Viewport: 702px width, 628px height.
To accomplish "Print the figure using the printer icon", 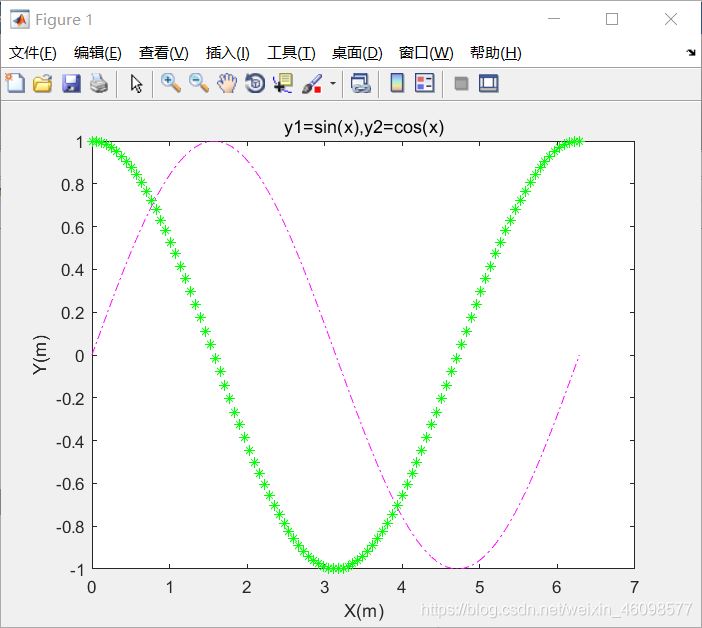I will pos(99,84).
